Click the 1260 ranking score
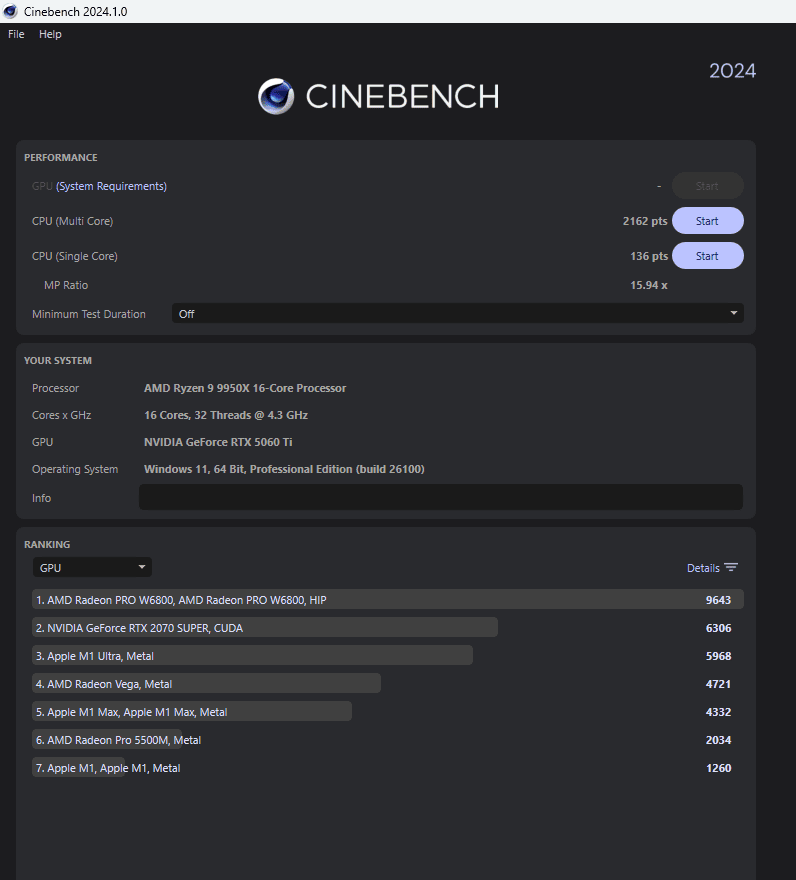This screenshot has width=796, height=880. (719, 768)
